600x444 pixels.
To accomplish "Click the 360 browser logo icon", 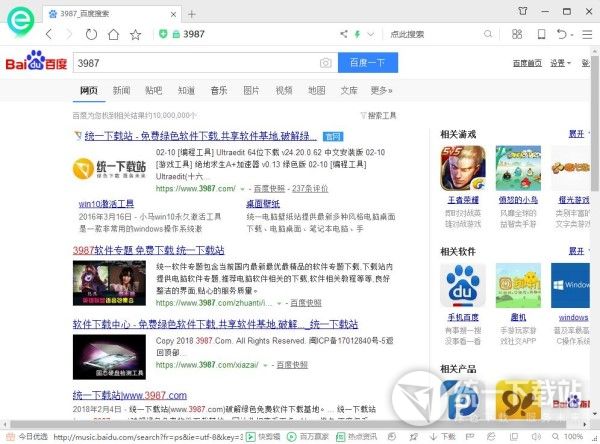I will pyautogui.click(x=20, y=21).
